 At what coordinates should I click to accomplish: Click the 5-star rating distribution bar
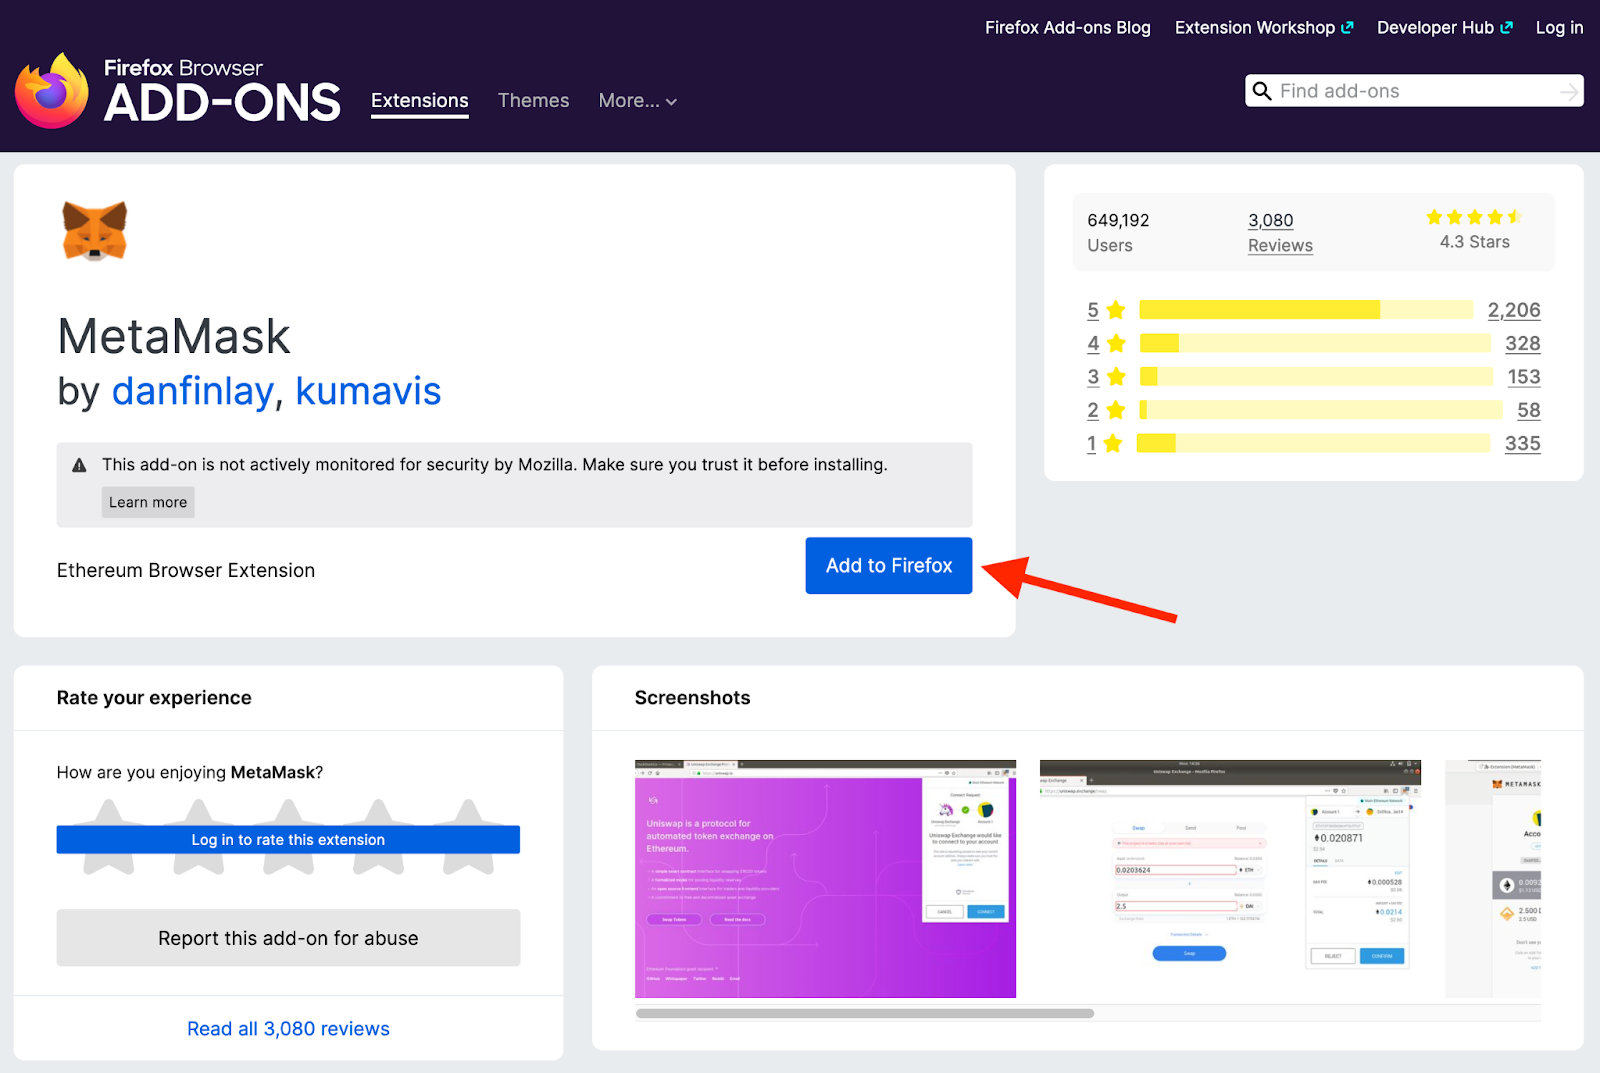point(1306,310)
